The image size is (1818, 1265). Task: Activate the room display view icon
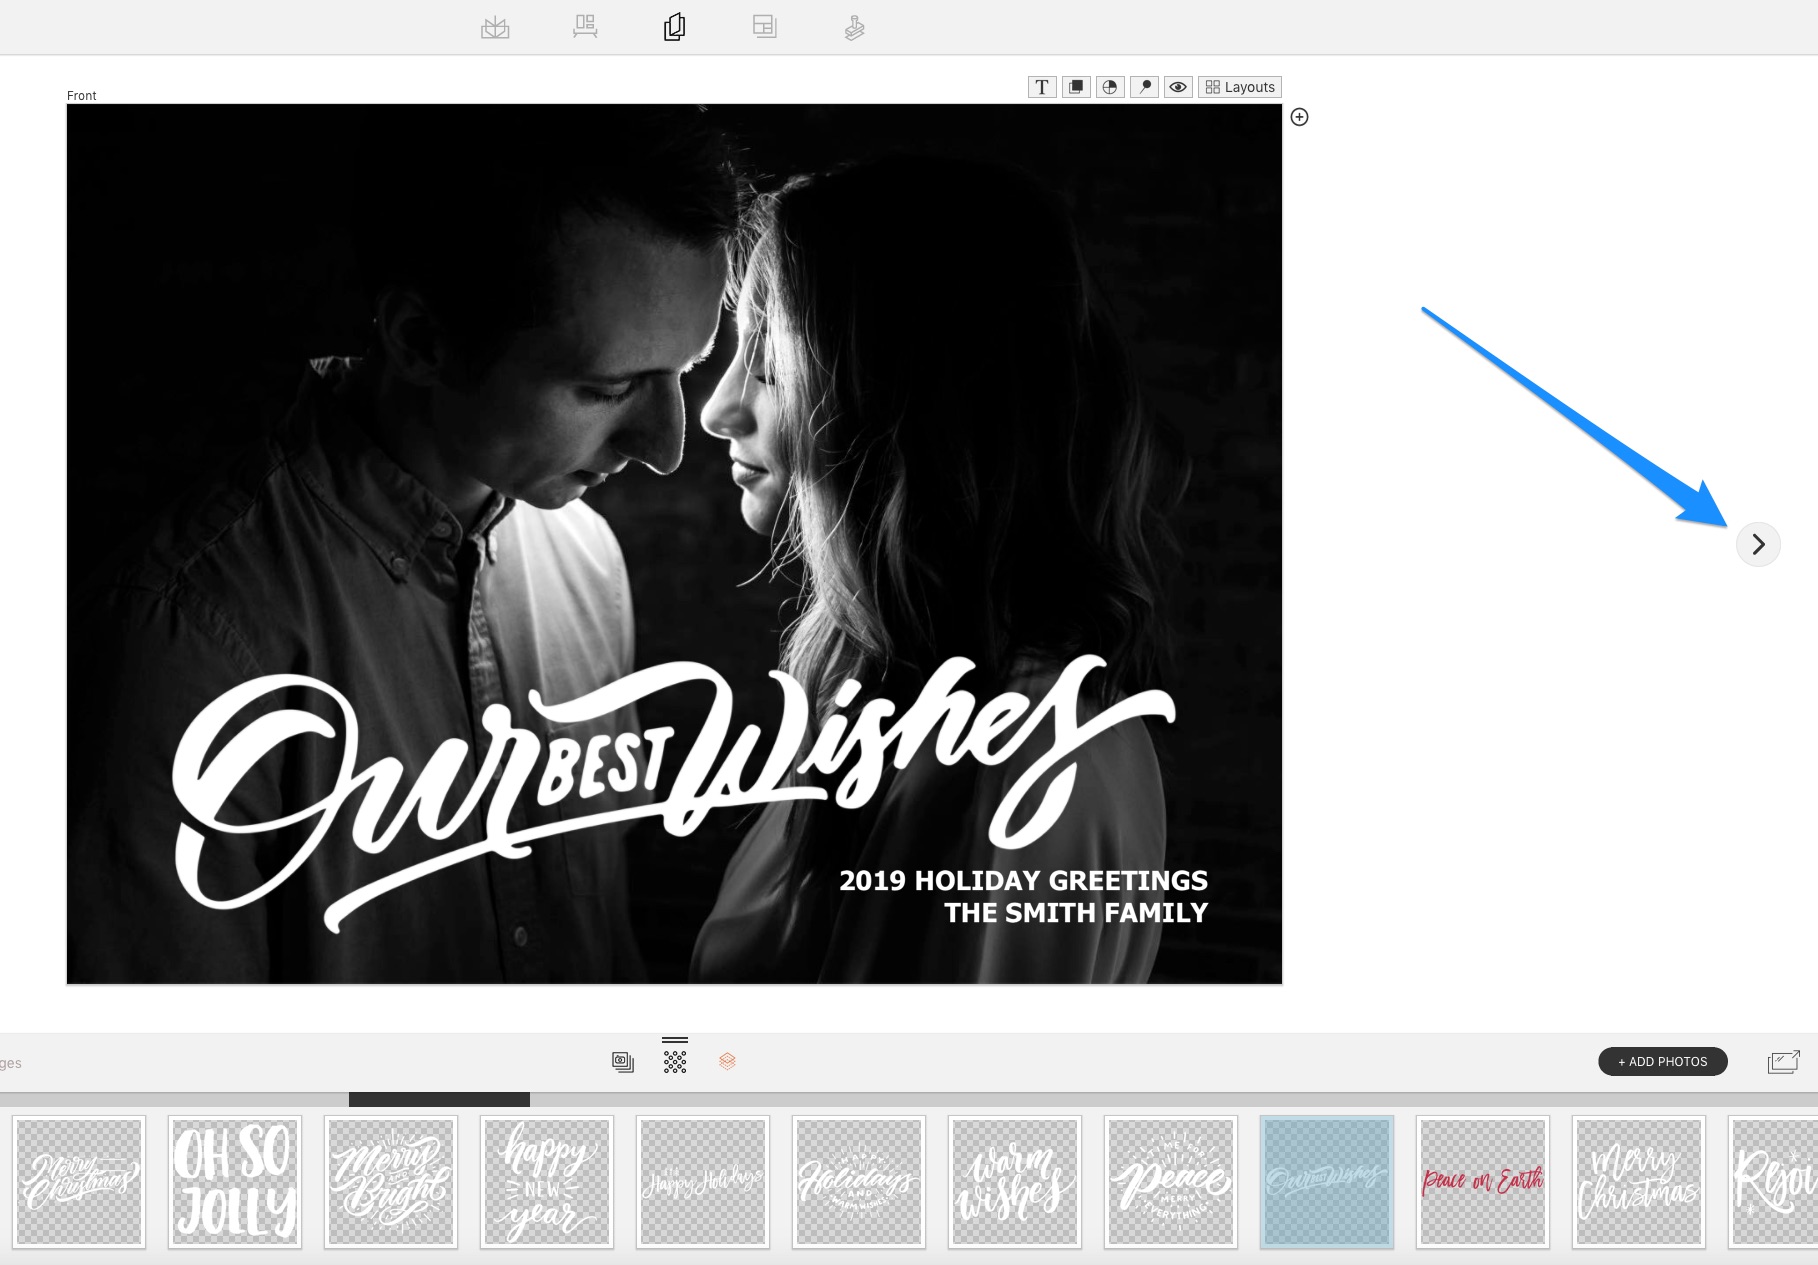pos(585,27)
